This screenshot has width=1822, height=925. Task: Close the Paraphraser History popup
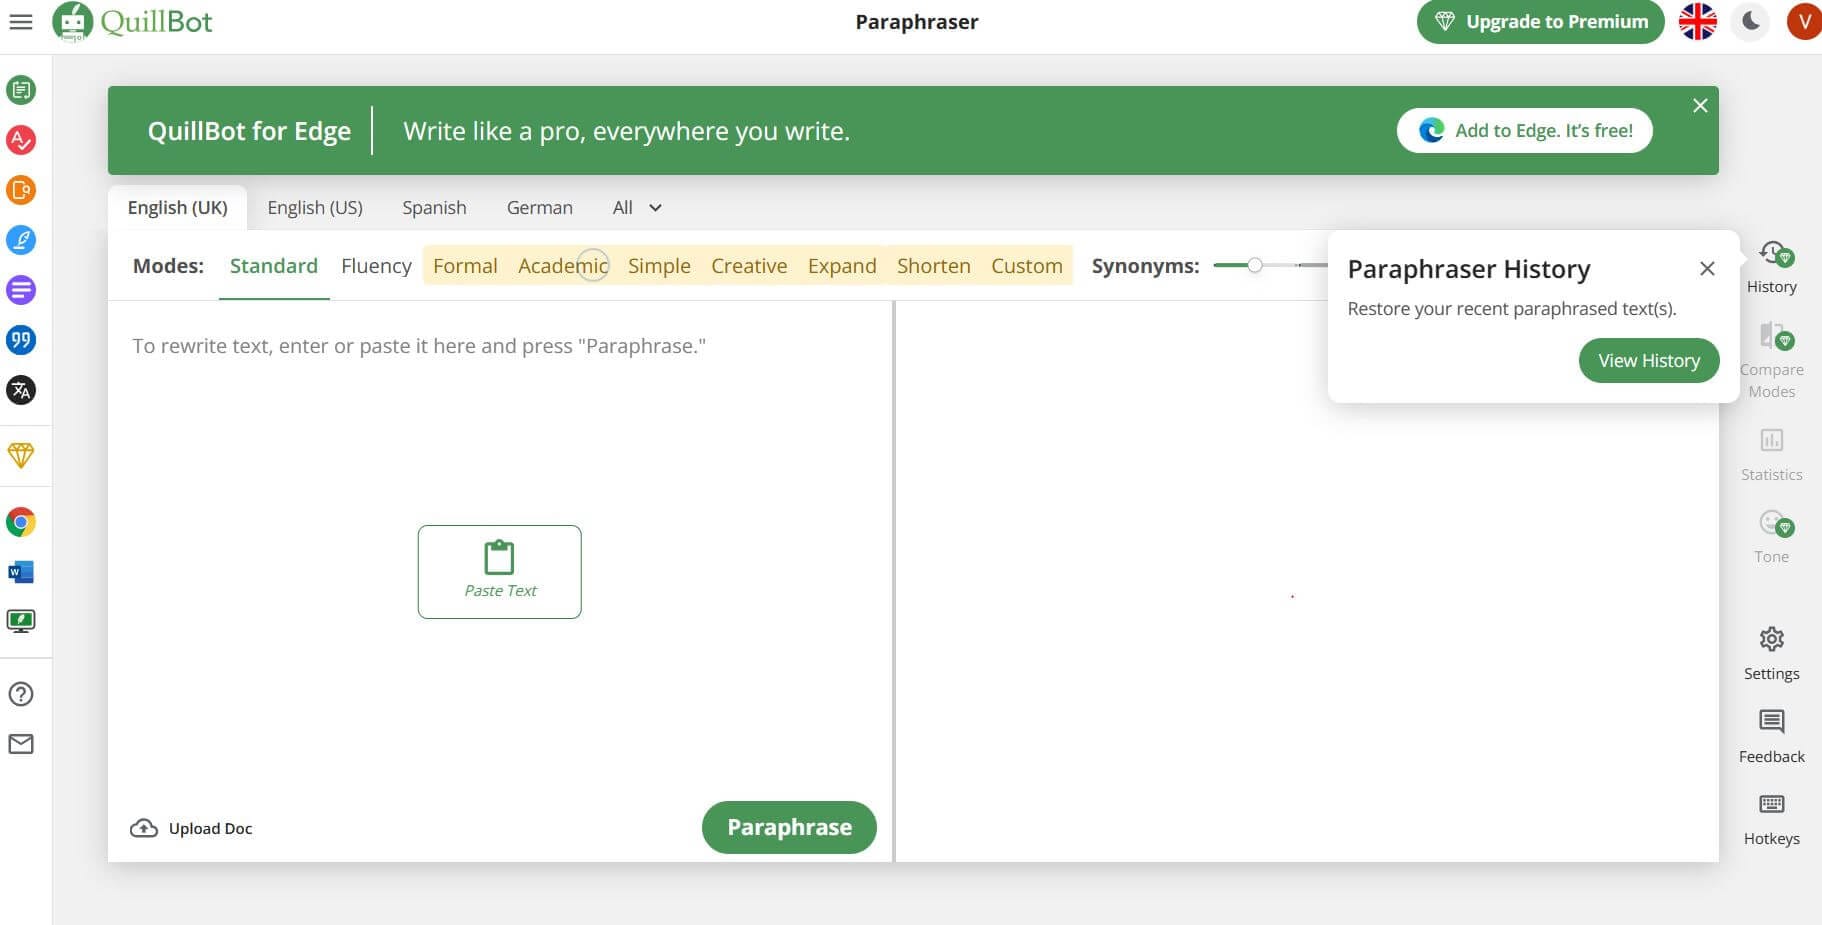coord(1707,269)
